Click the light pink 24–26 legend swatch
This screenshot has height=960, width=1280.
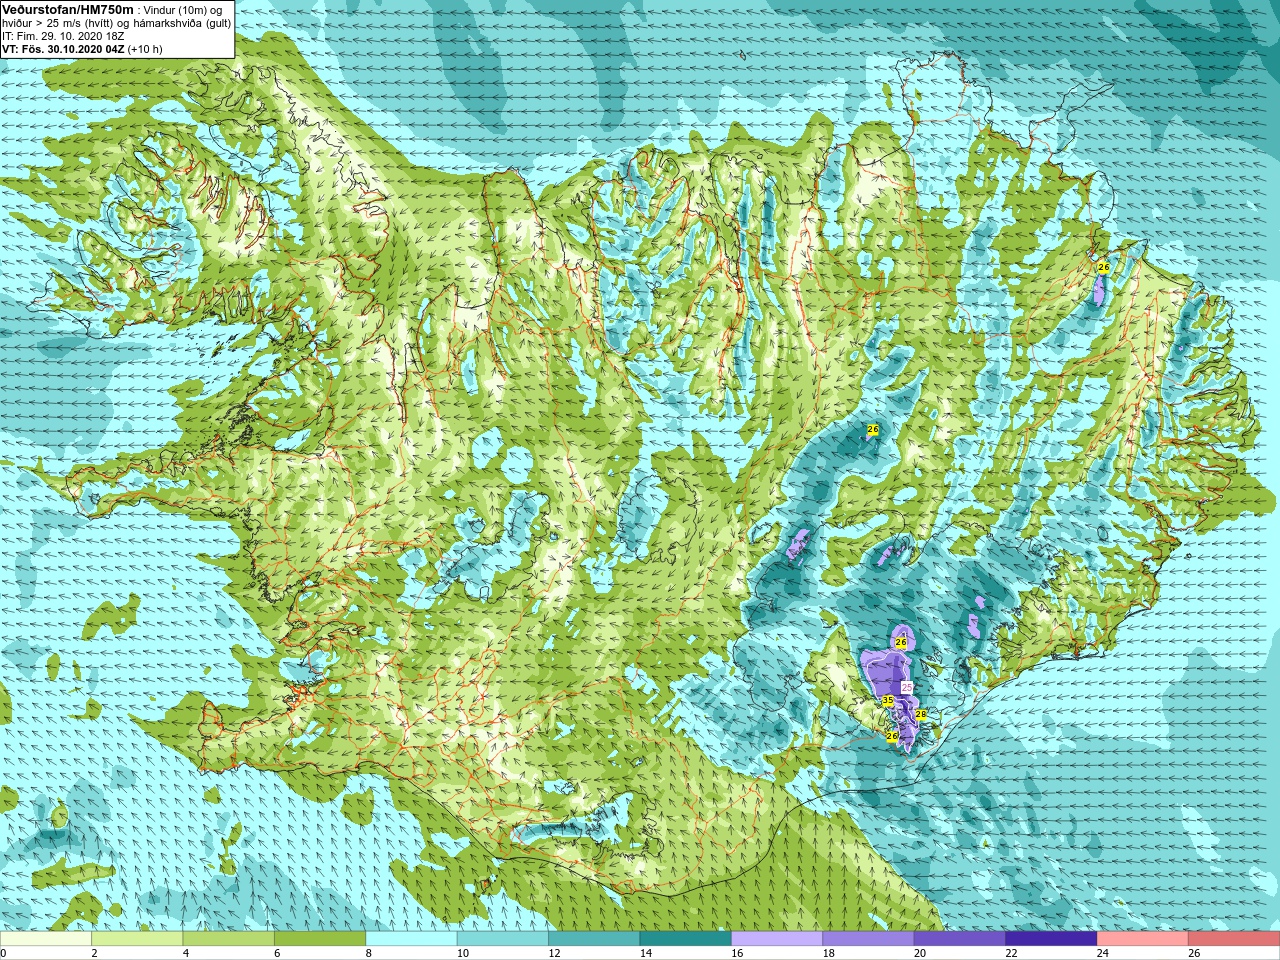point(1142,939)
